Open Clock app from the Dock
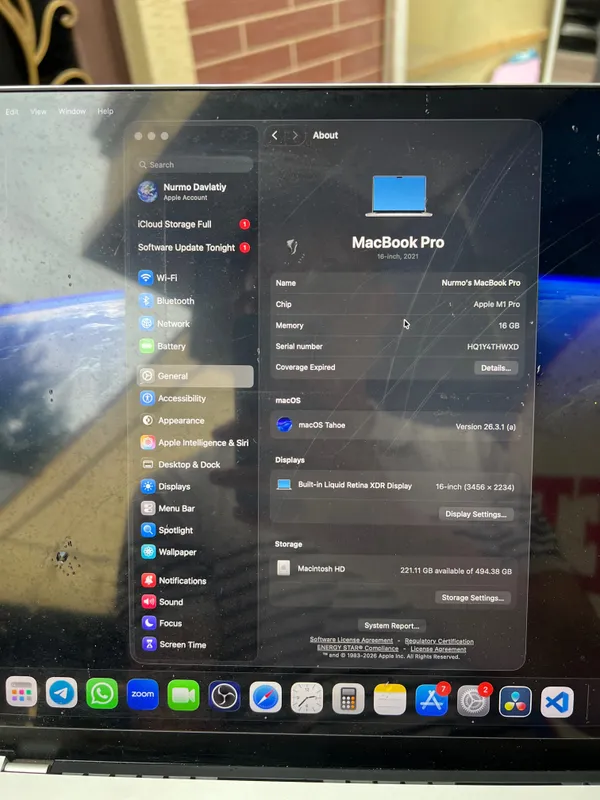Viewport: 600px width, 800px height. (307, 698)
